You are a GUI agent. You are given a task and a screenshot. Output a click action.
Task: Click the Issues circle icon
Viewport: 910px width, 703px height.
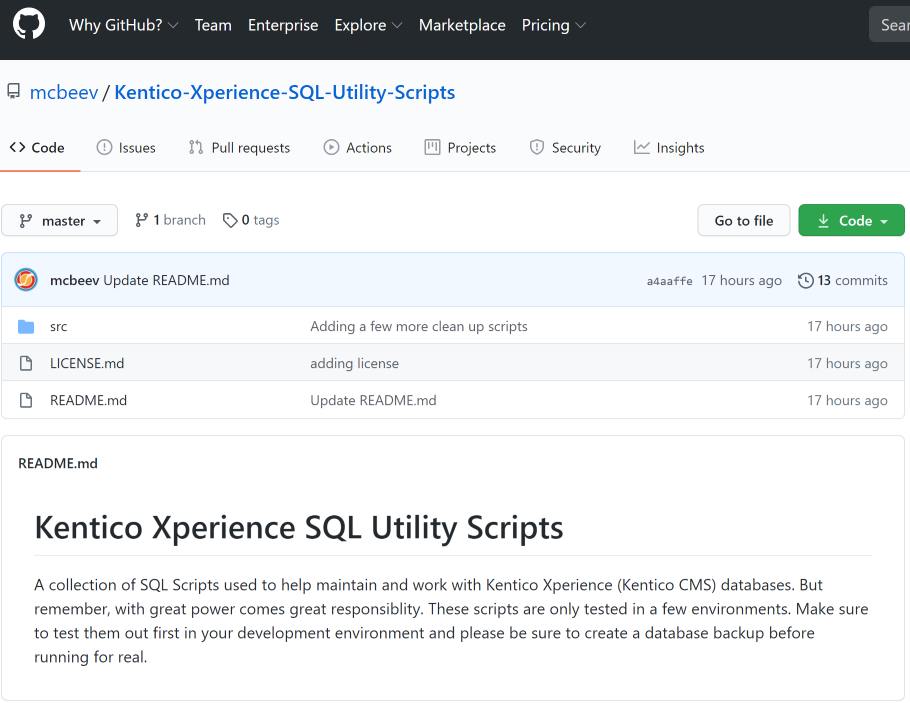[x=104, y=147]
